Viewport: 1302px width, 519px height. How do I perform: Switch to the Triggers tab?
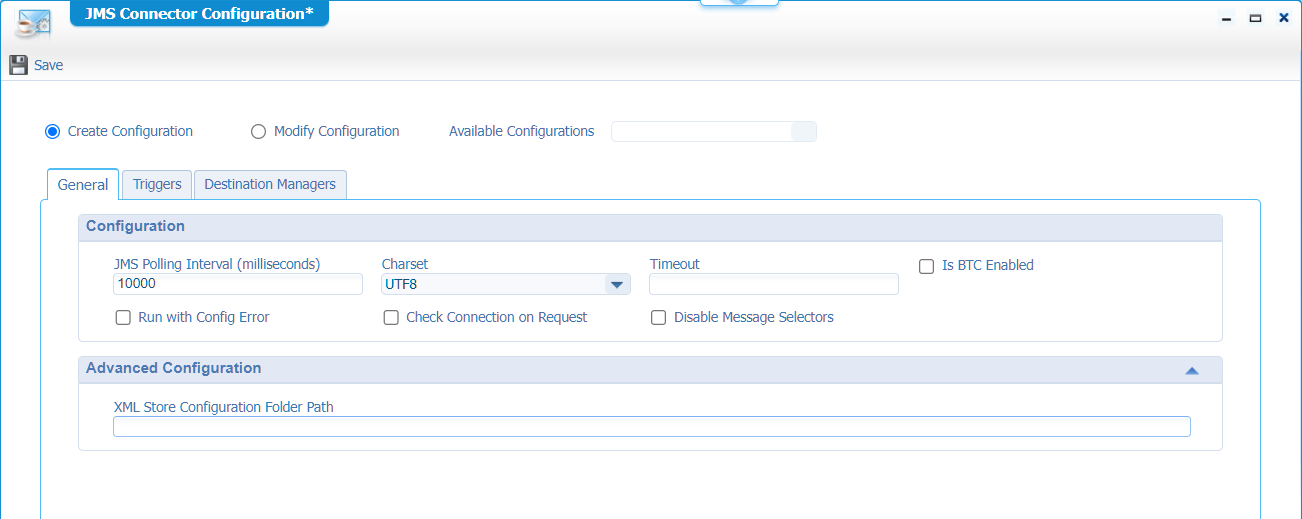pos(157,185)
